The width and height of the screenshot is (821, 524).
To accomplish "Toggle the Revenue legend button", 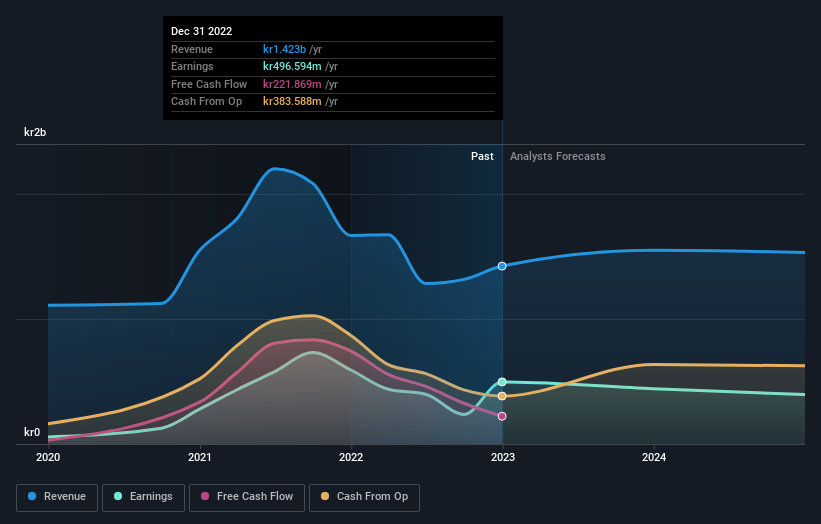I will click(57, 497).
